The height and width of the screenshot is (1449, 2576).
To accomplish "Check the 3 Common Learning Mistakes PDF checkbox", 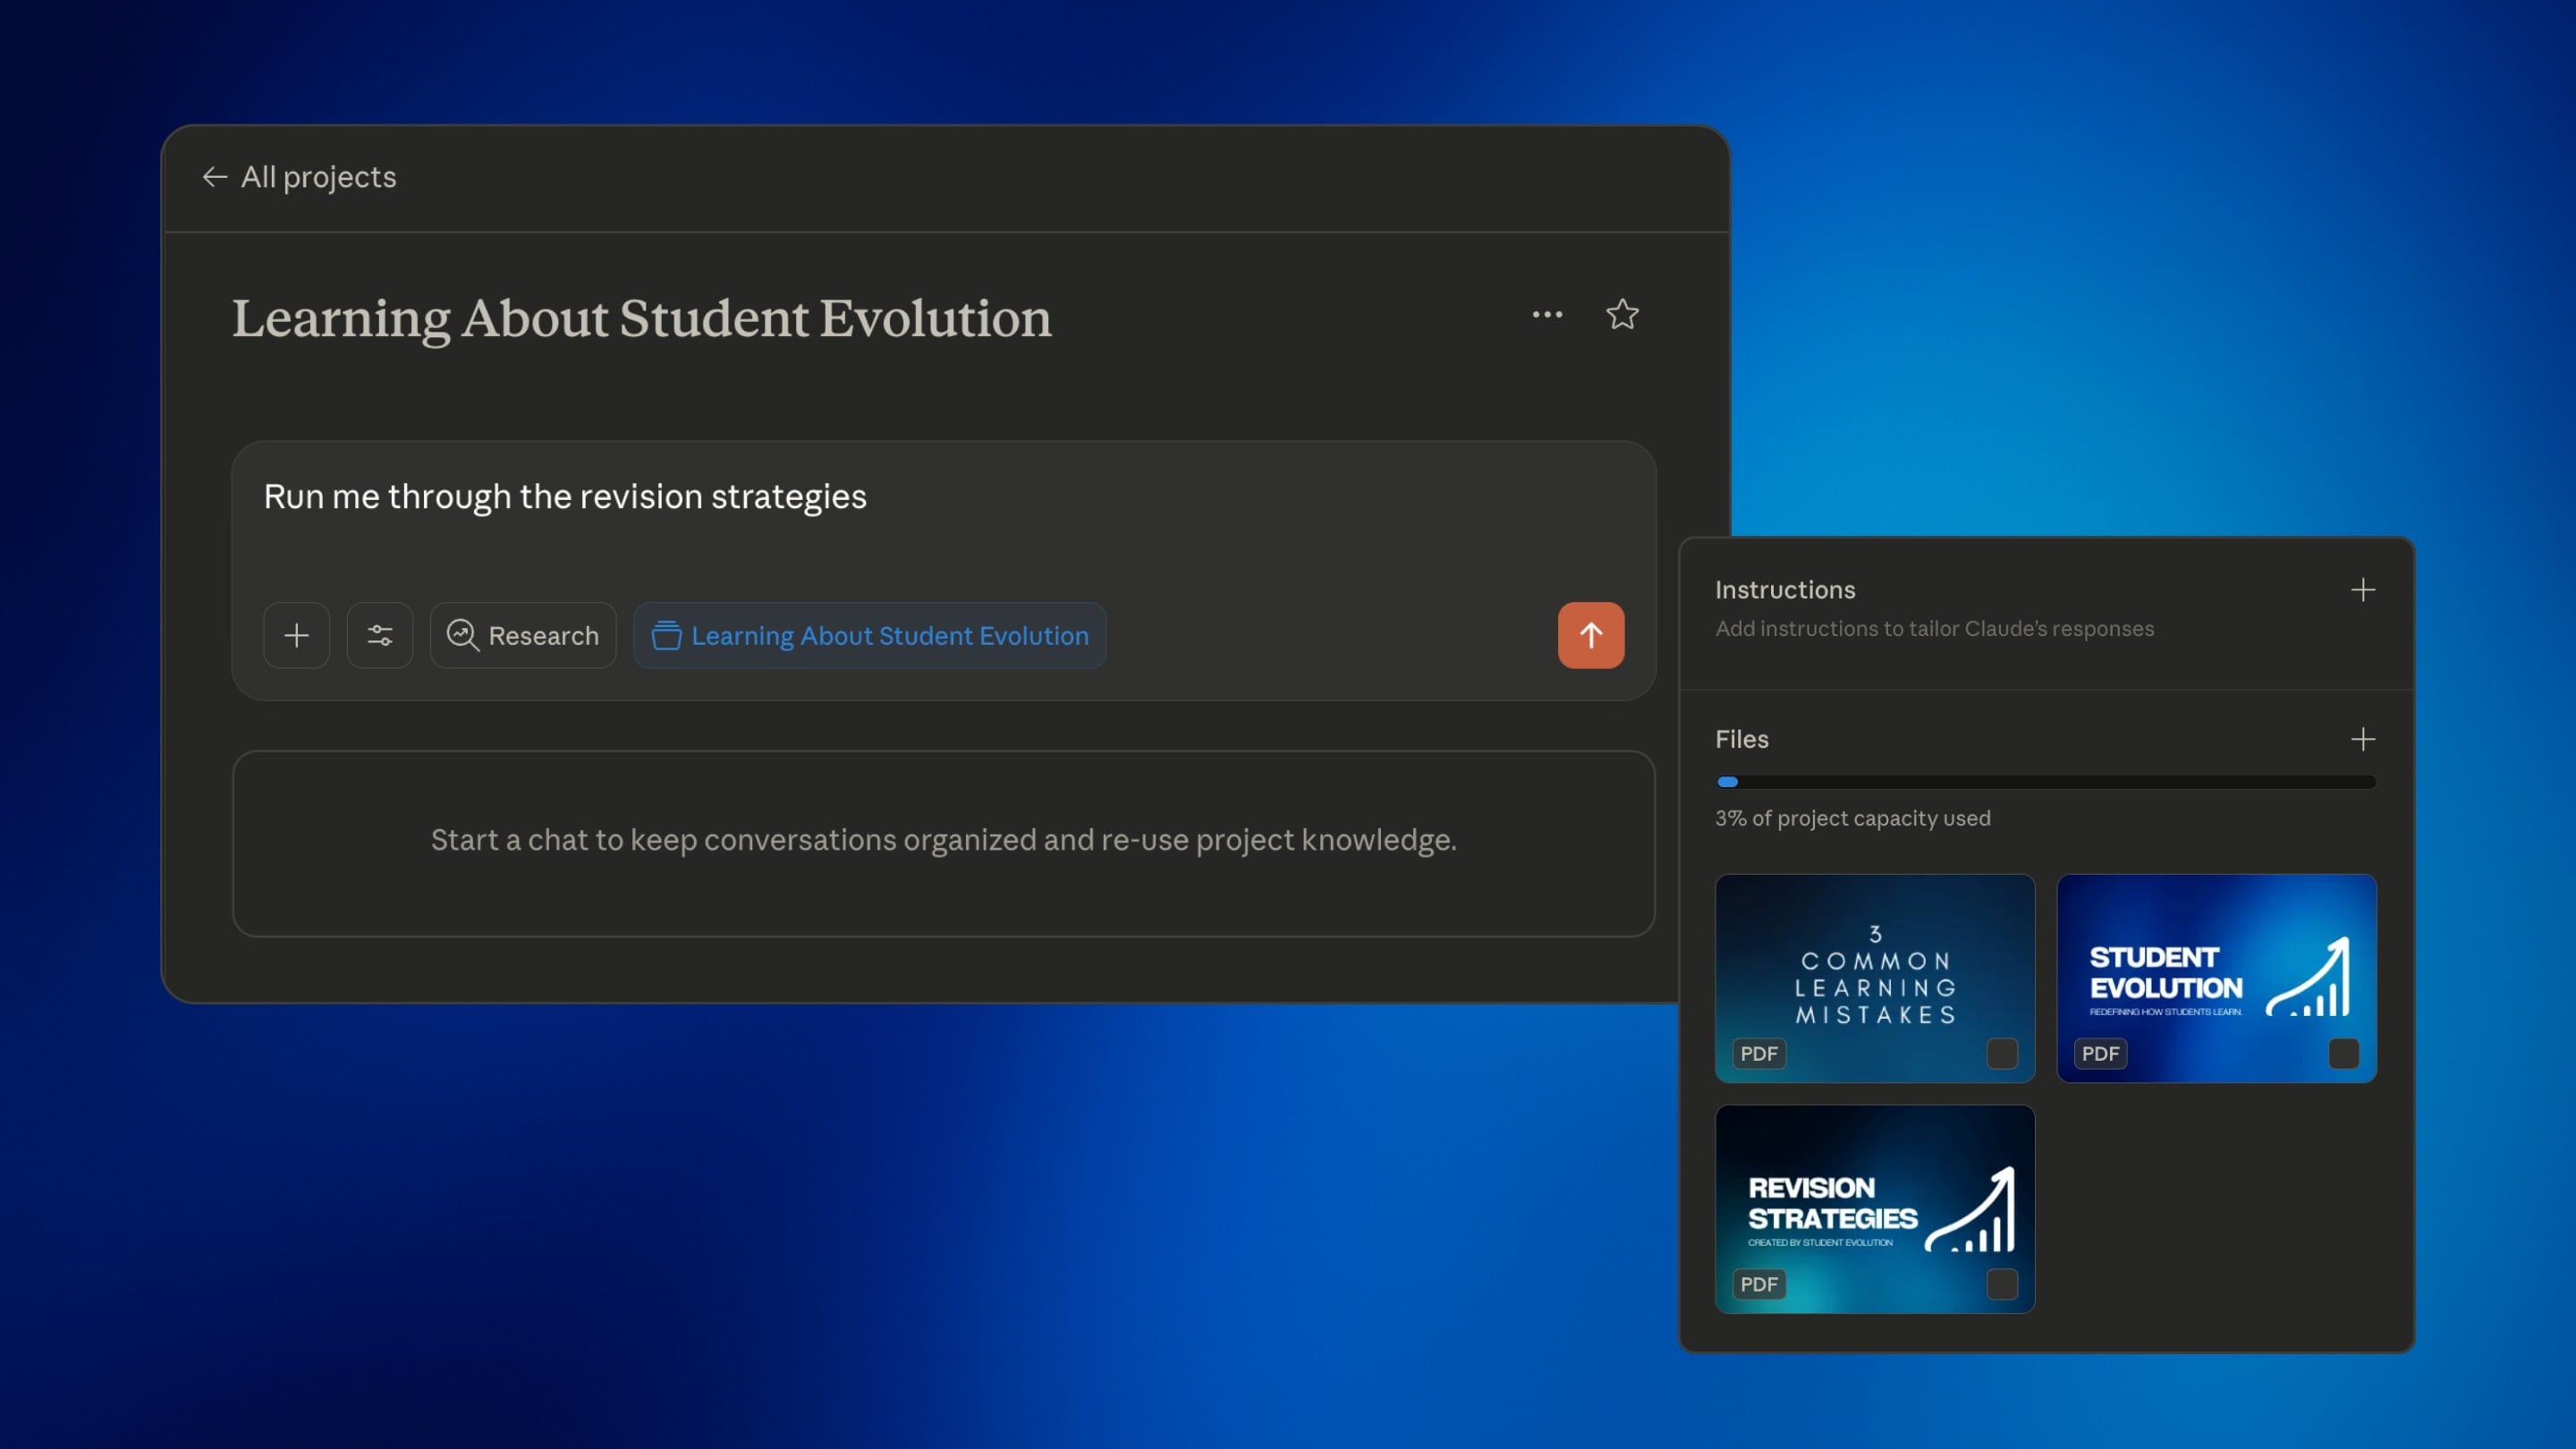I will (x=2002, y=1053).
